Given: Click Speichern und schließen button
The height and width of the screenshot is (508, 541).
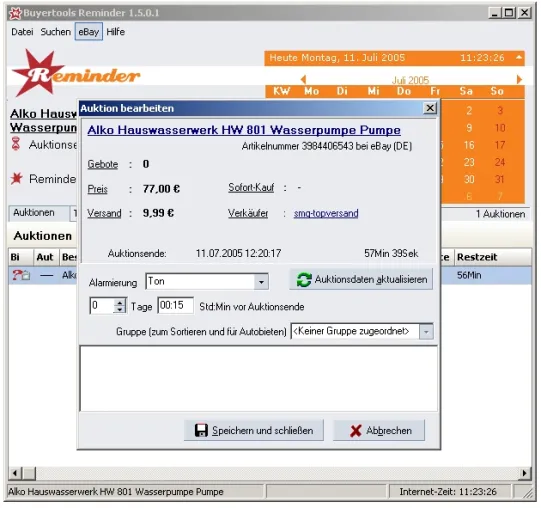Looking at the screenshot, I should click(x=254, y=430).
